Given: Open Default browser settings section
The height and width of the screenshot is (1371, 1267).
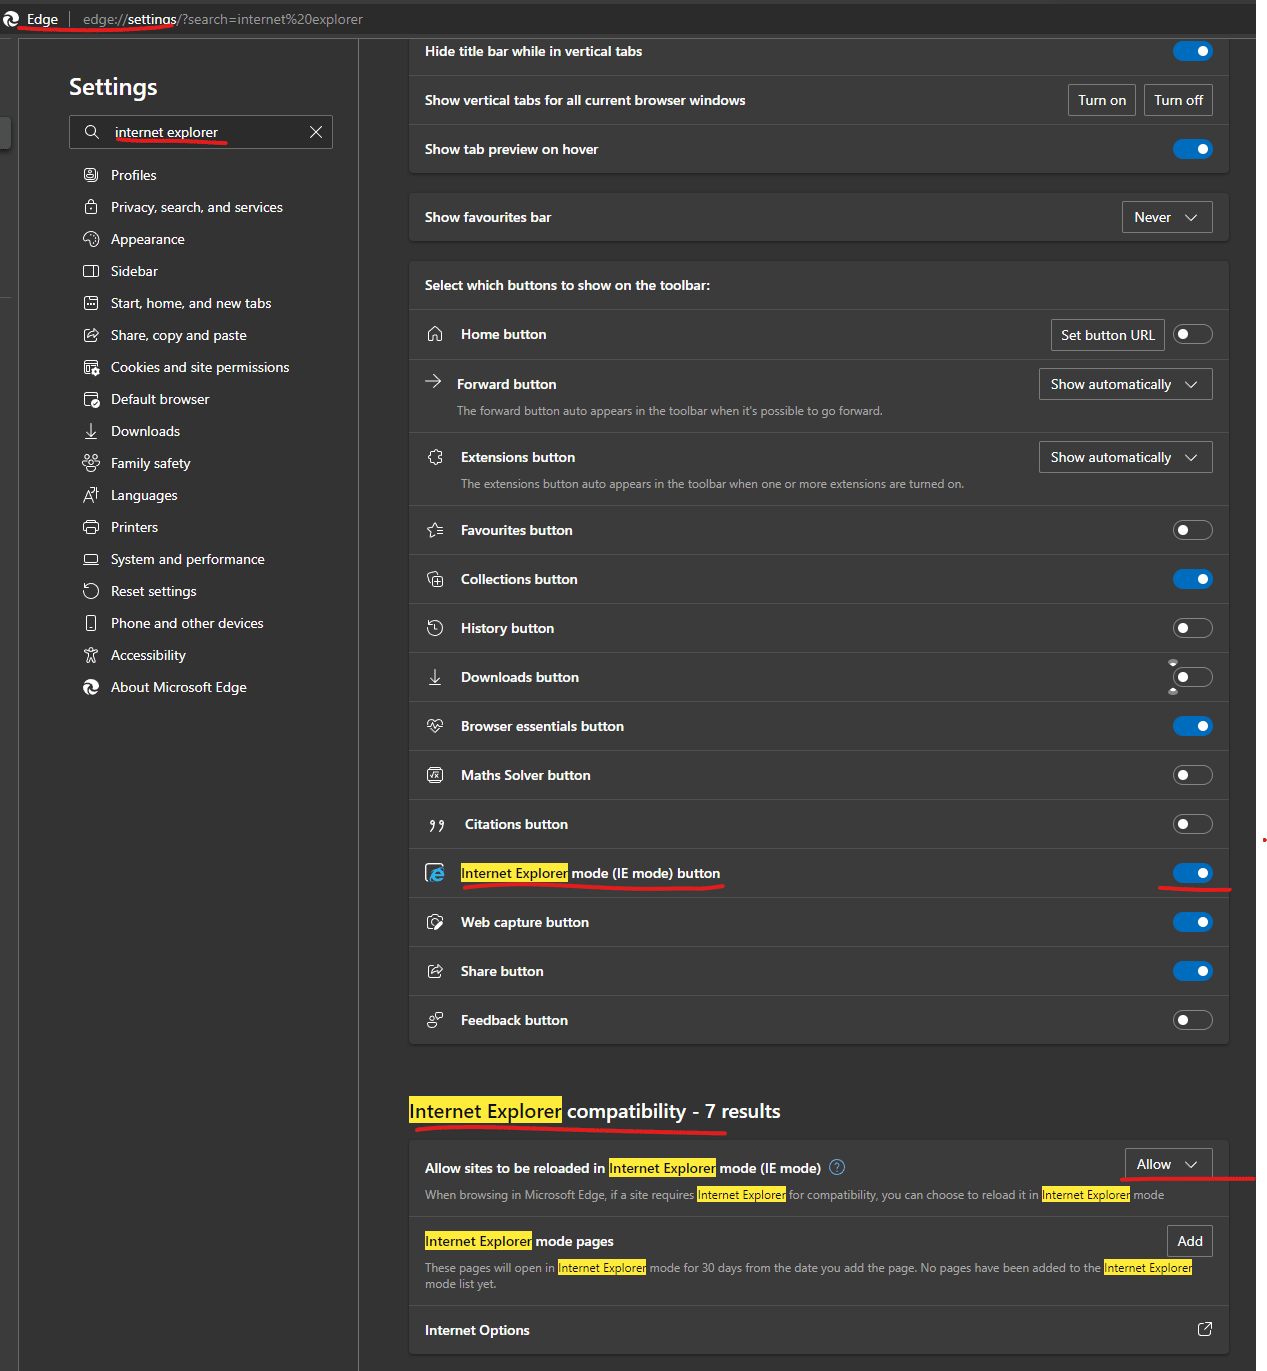Looking at the screenshot, I should click(160, 399).
